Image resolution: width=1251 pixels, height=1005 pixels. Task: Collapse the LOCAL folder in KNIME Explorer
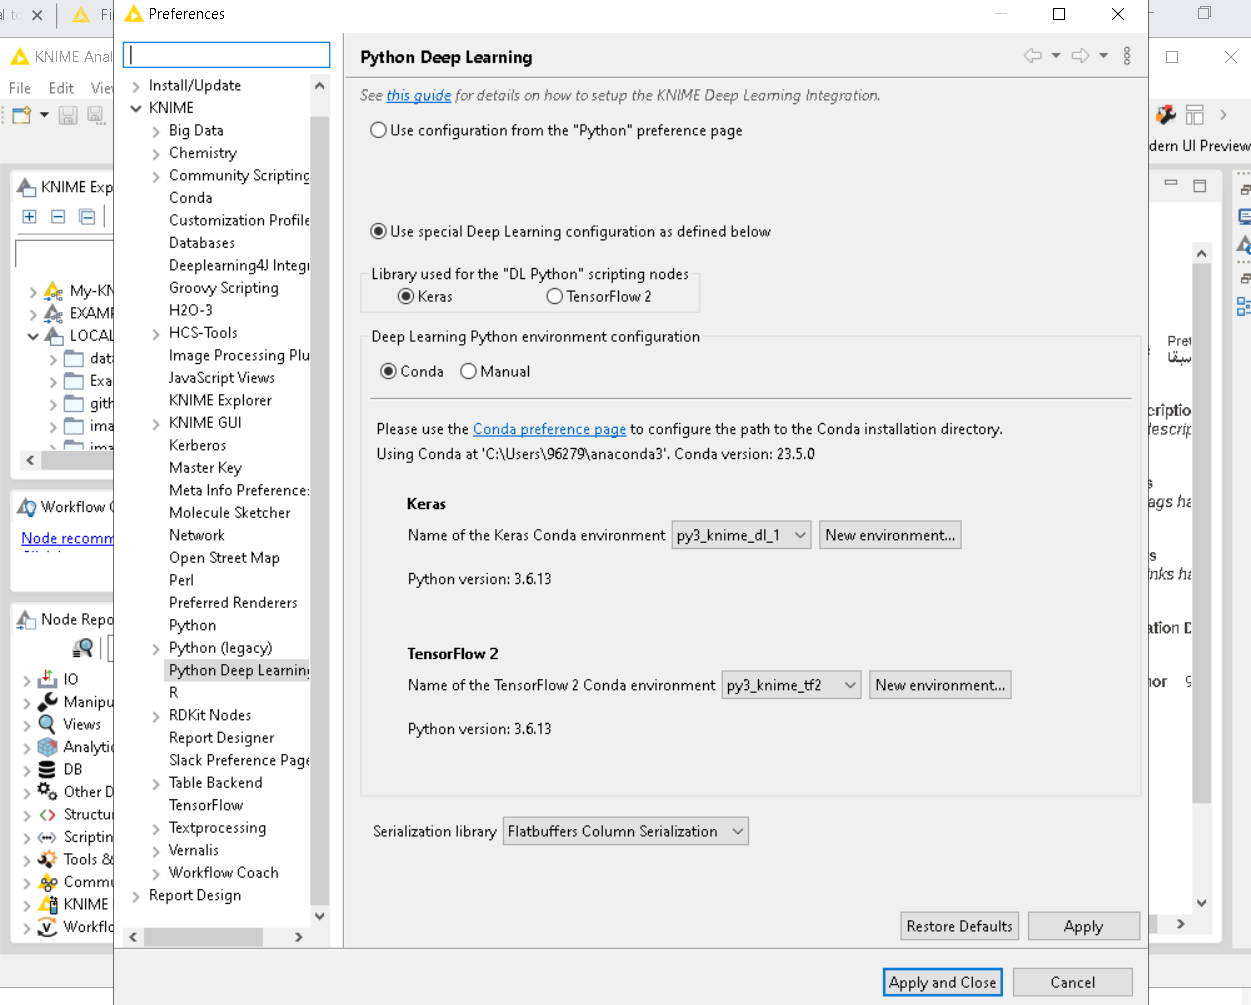33,336
